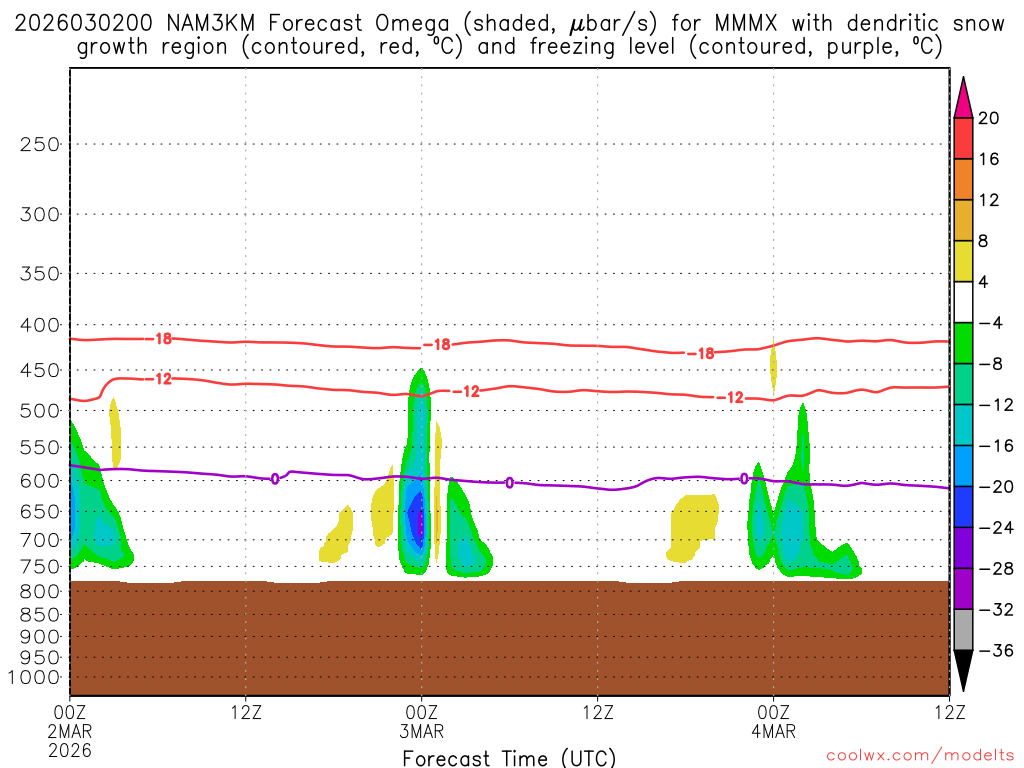Click the black bottom arrow of colorbar
Viewport: 1024px width, 768px height.
[963, 671]
